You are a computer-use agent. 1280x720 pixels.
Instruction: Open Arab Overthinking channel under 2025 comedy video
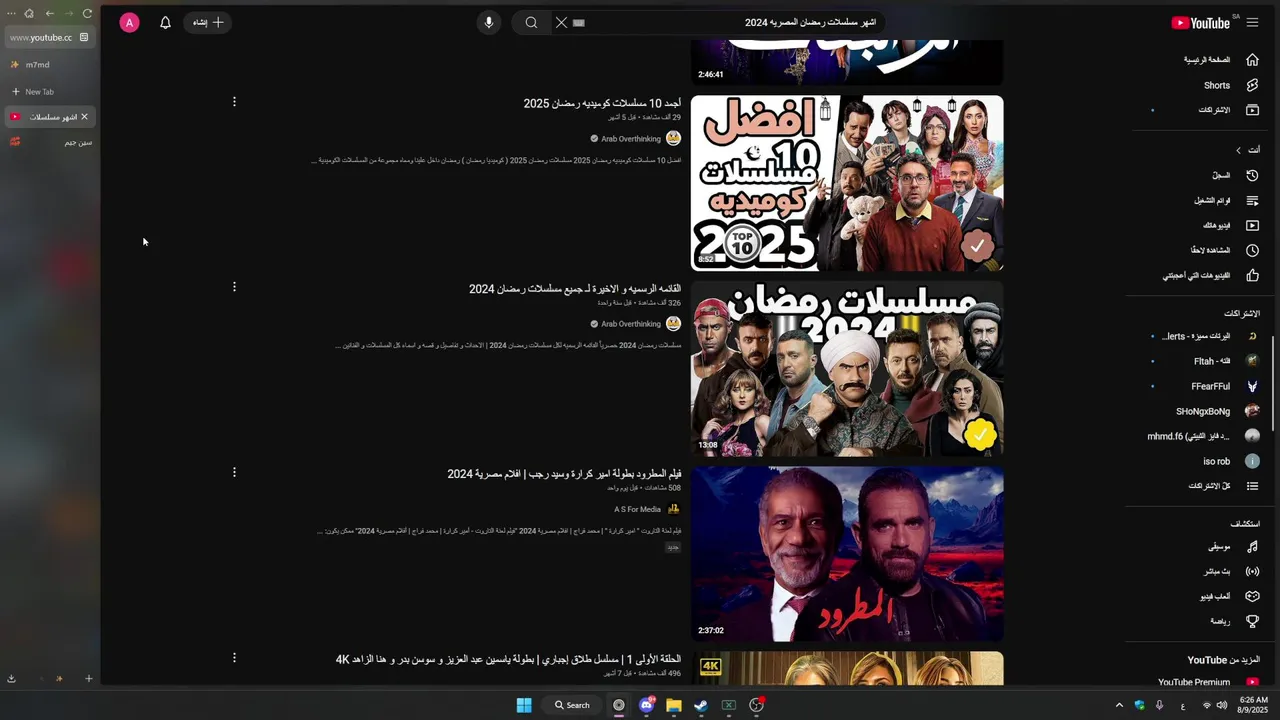tap(631, 139)
